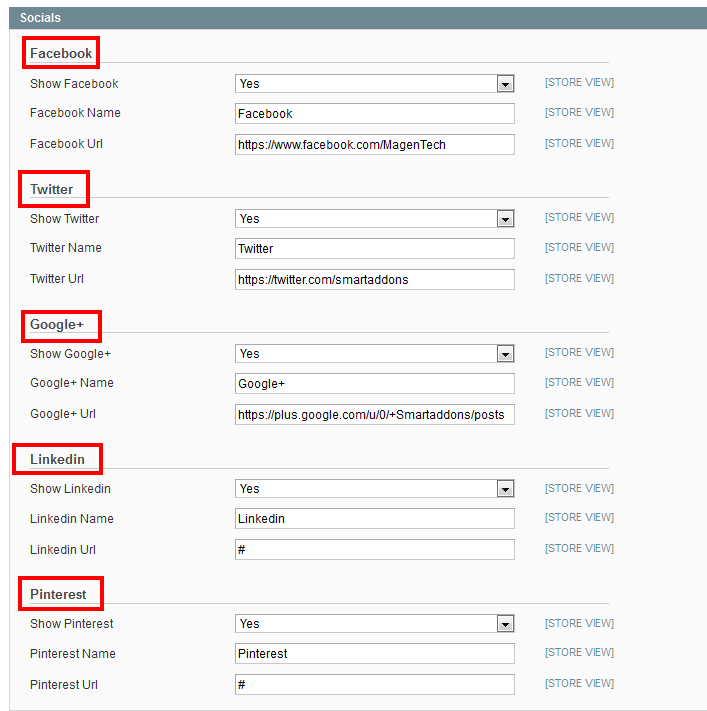Click the Show Pinterest label
Image resolution: width=707 pixels, height=711 pixels.
click(x=72, y=623)
